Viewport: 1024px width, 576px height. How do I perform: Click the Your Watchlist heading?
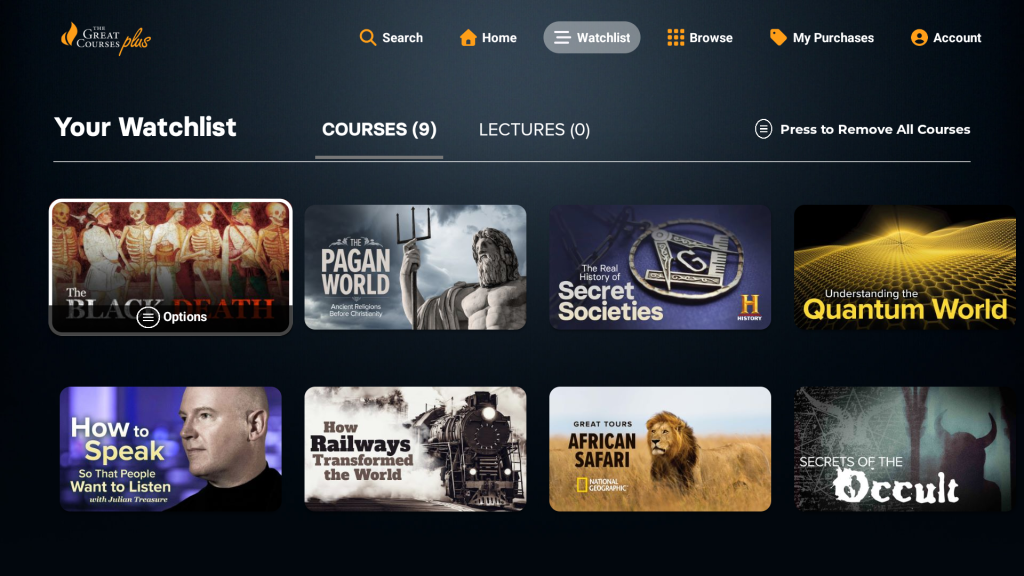(145, 127)
